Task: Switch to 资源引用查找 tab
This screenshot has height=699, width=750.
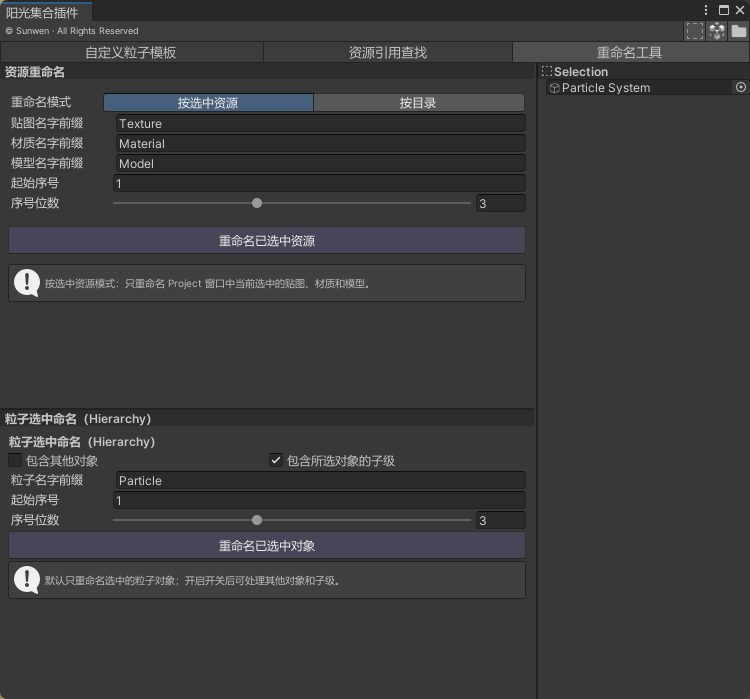Action: pyautogui.click(x=387, y=52)
